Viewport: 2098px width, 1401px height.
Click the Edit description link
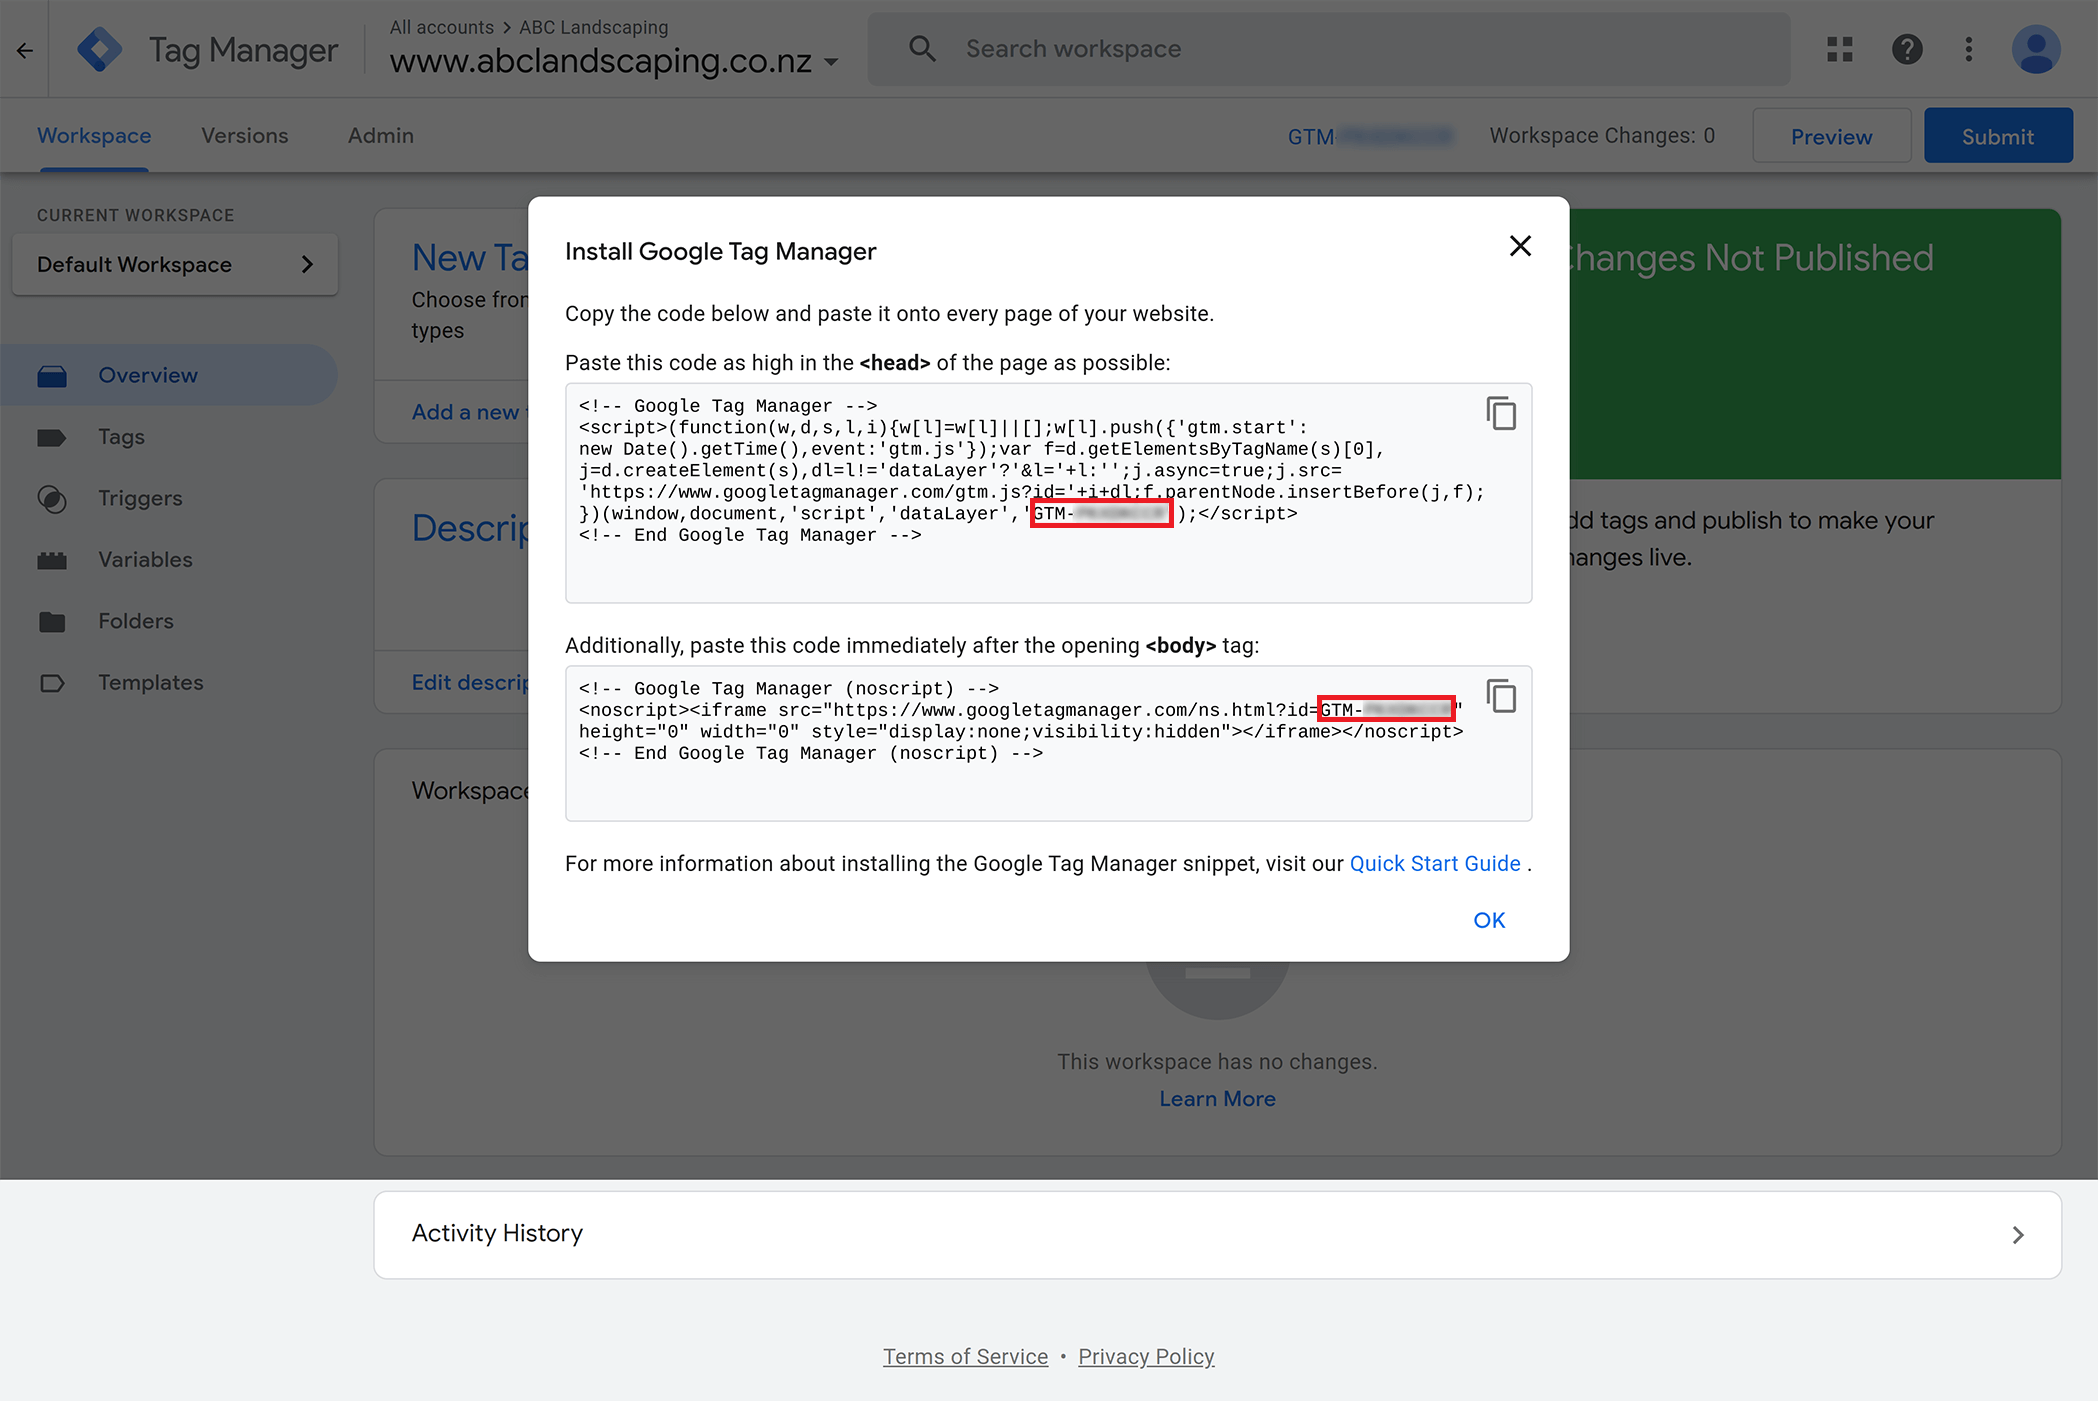click(x=470, y=682)
